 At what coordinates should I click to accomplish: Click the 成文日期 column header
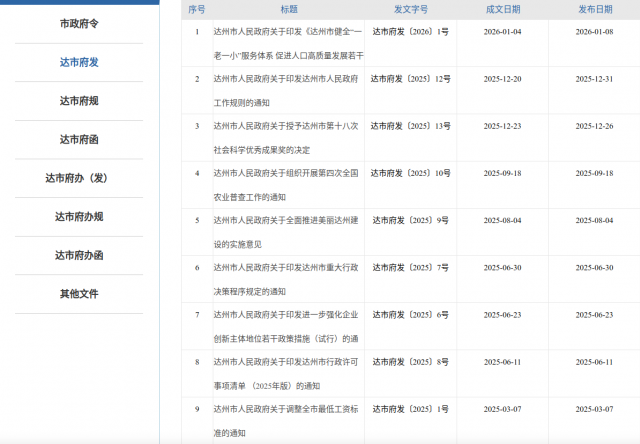pos(503,9)
